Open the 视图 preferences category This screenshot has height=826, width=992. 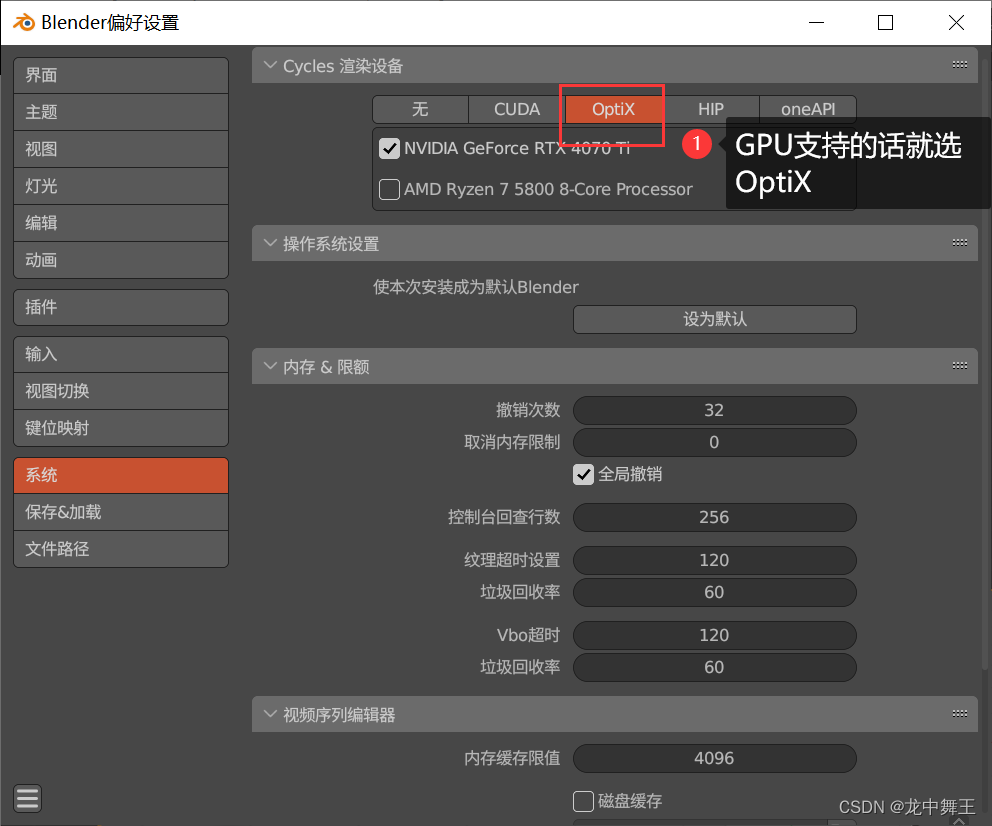[x=121, y=149]
